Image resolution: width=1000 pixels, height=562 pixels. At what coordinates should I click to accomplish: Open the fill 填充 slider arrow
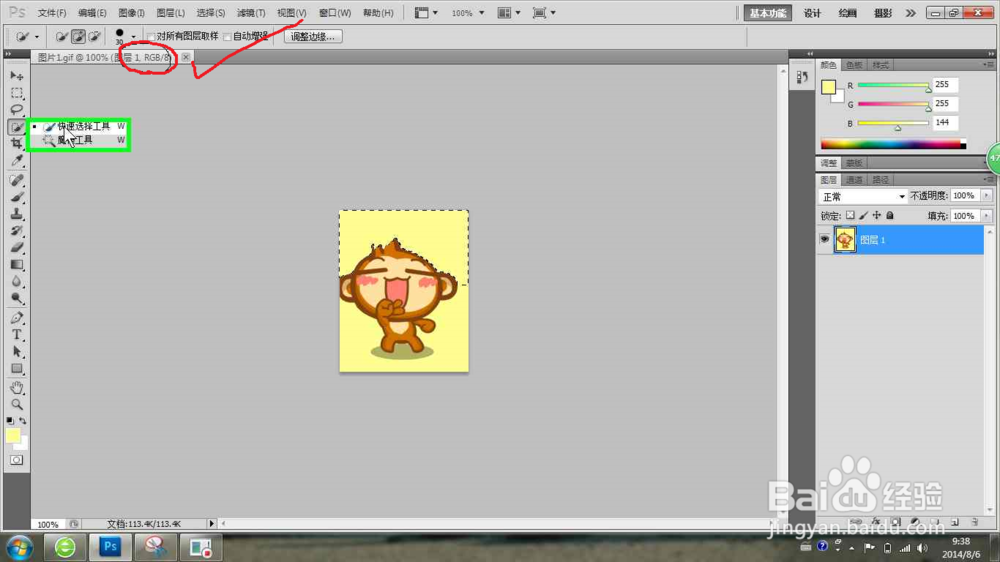[987, 216]
